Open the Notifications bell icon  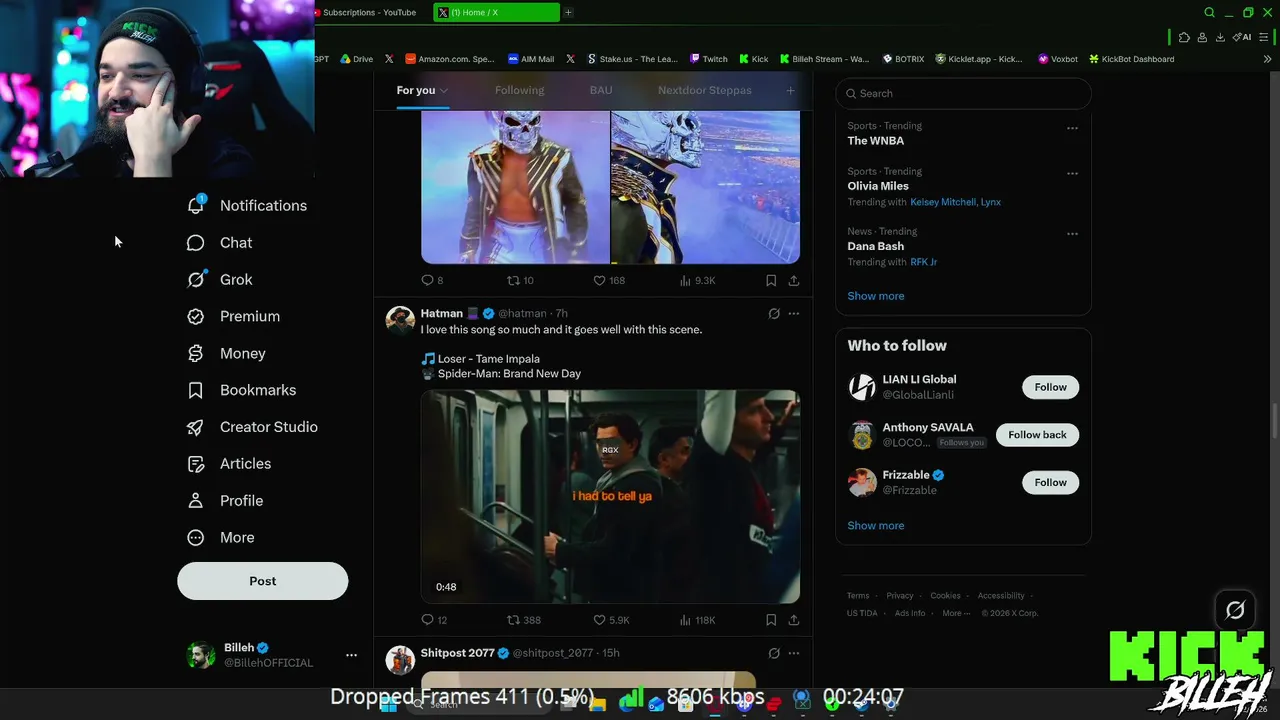(x=196, y=205)
